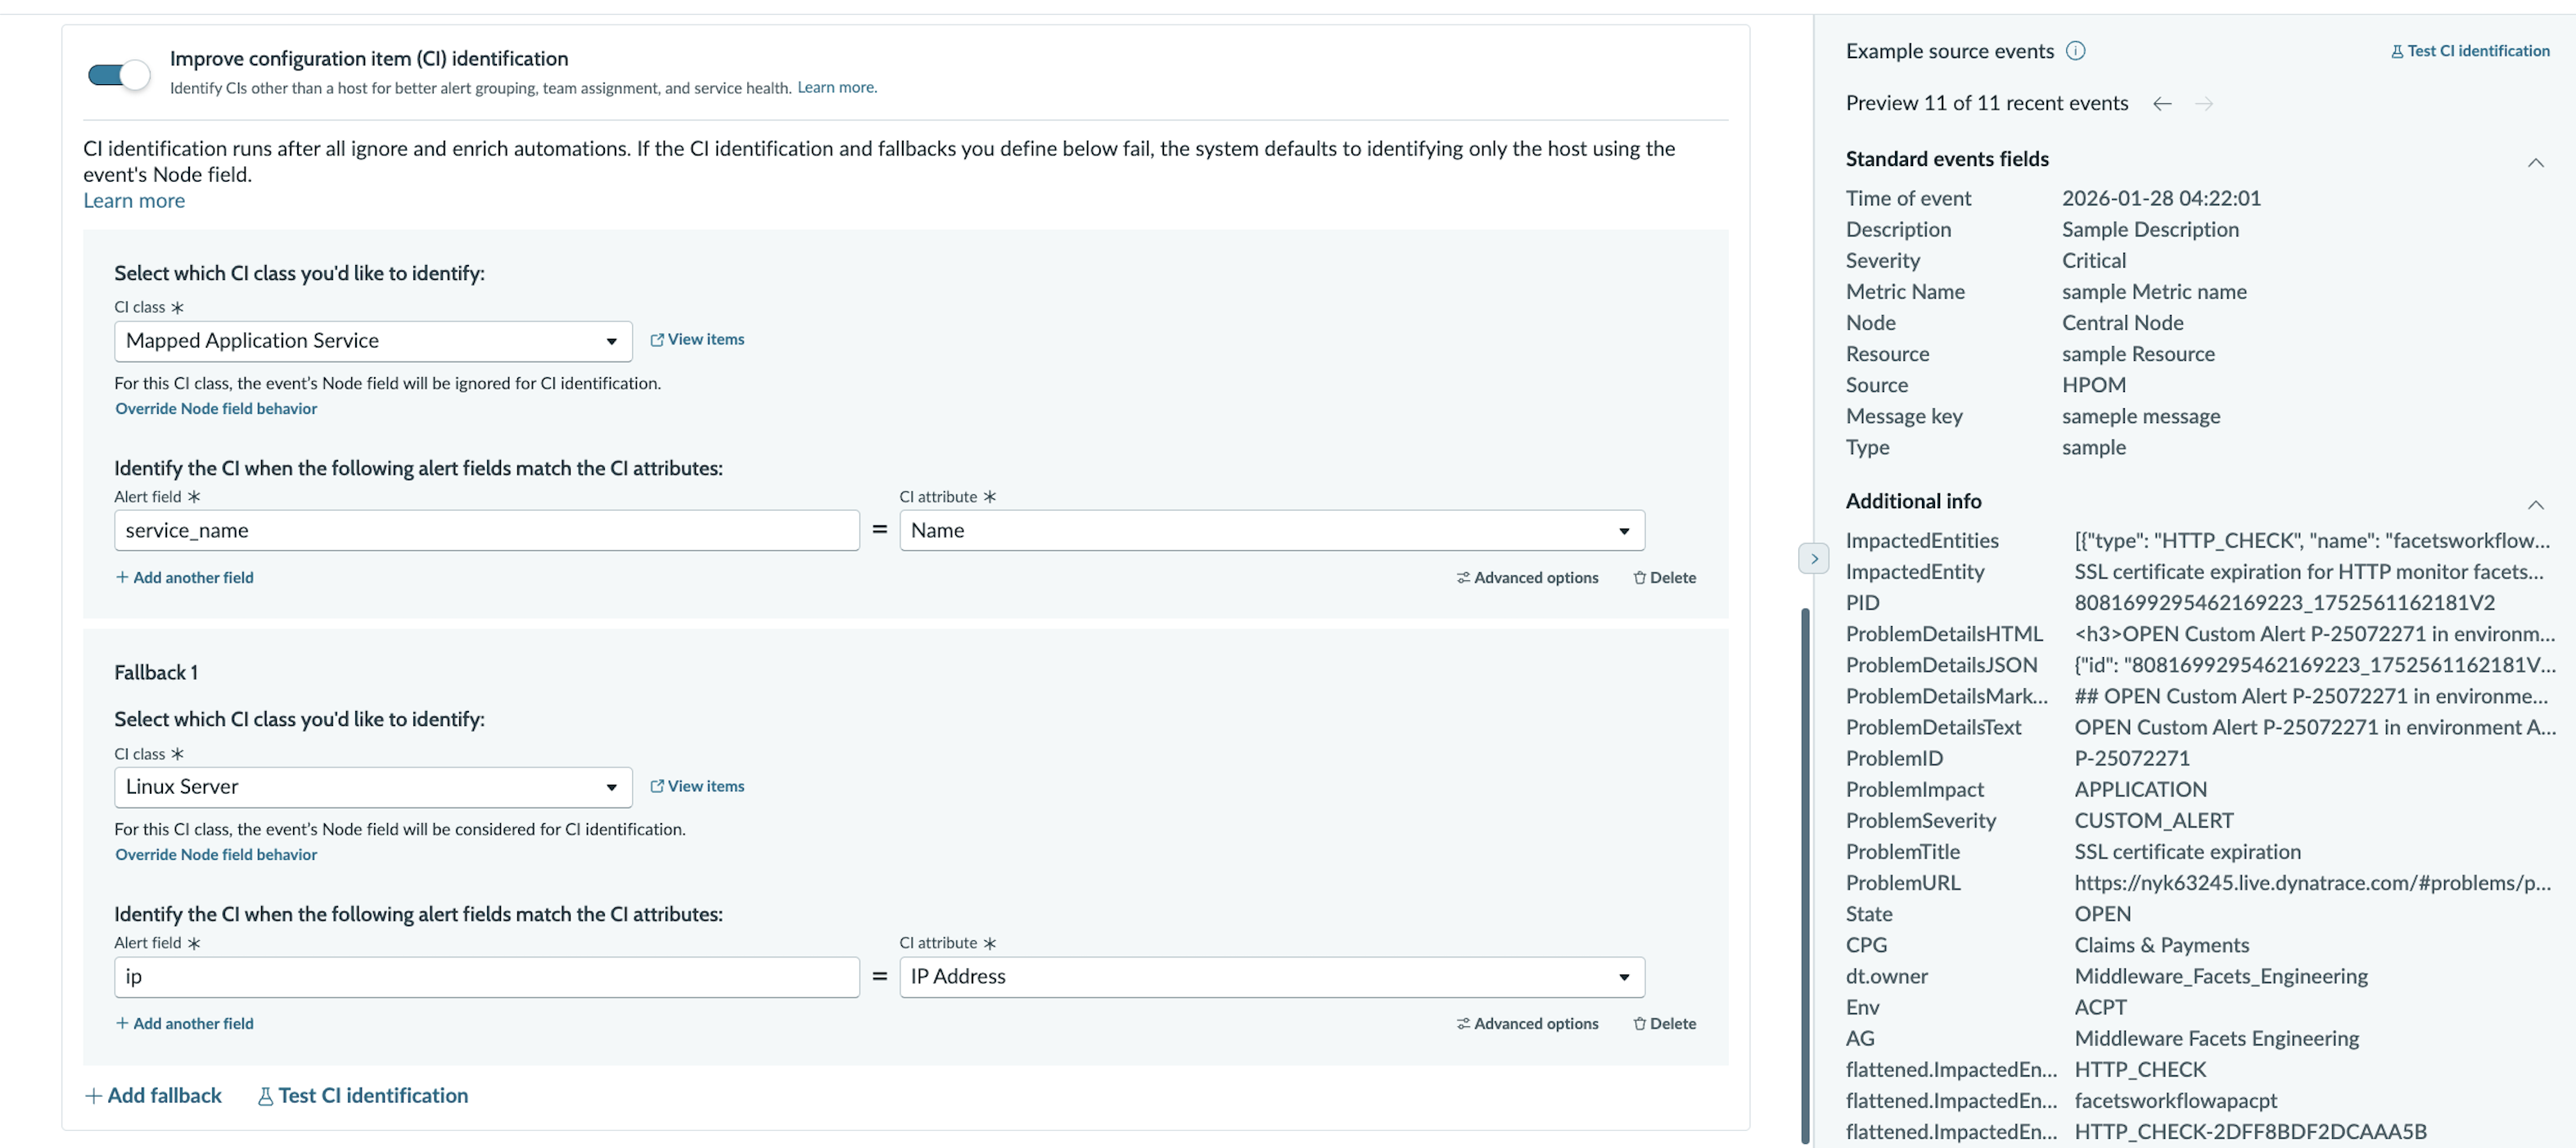Go to previous event with left arrow
The width and height of the screenshot is (2576, 1148).
coord(2162,104)
